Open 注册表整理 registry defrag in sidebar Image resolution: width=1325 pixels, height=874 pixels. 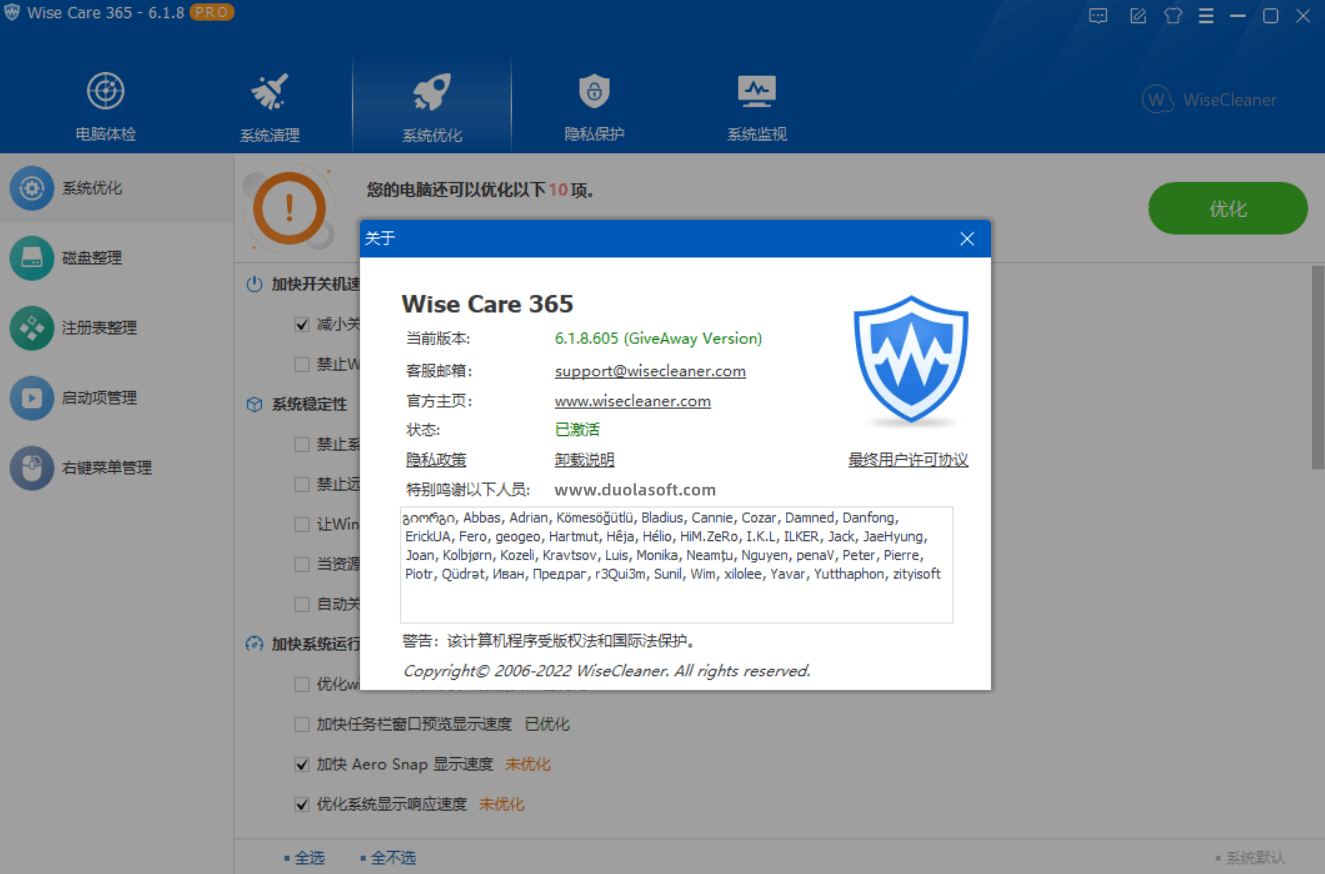(117, 328)
